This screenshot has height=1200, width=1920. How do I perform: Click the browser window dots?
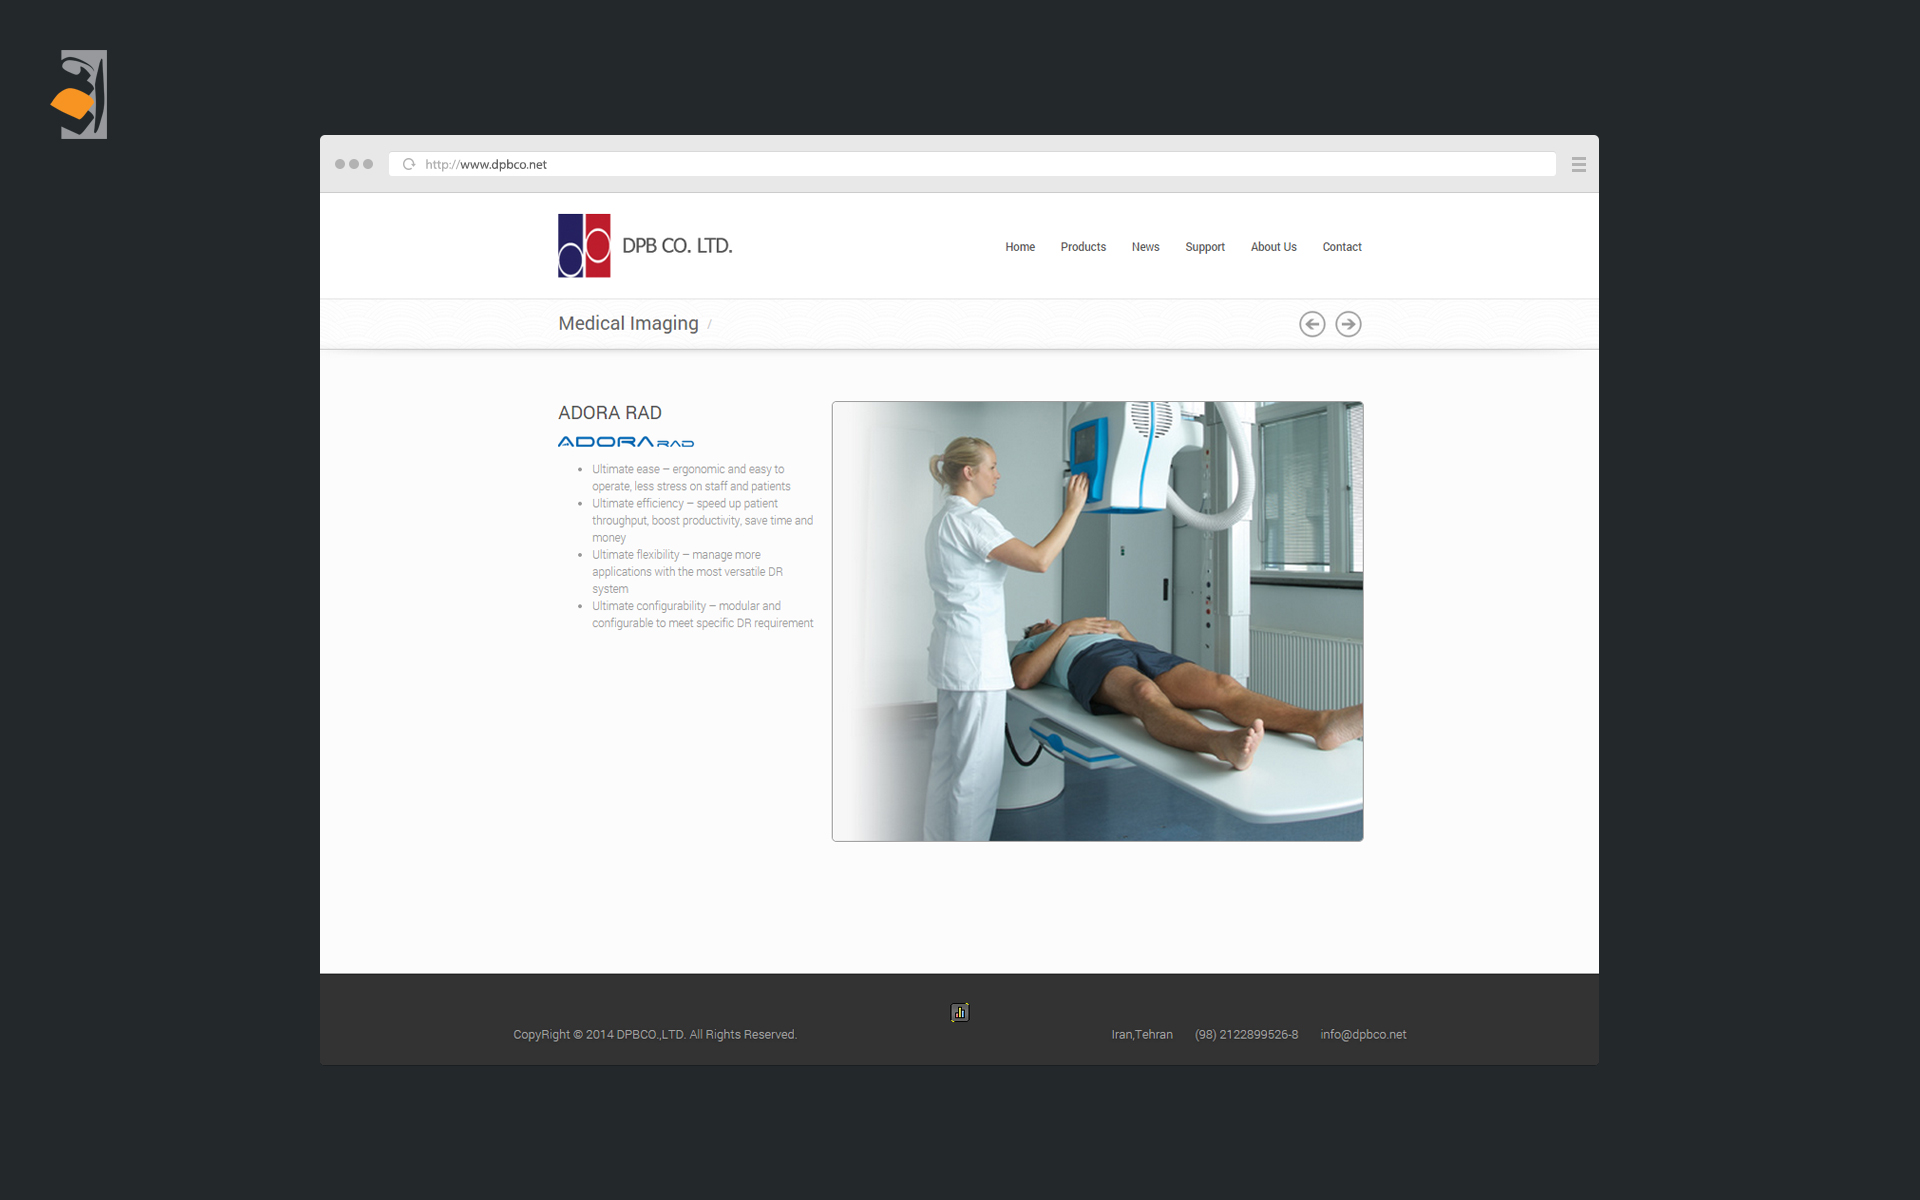tap(354, 164)
